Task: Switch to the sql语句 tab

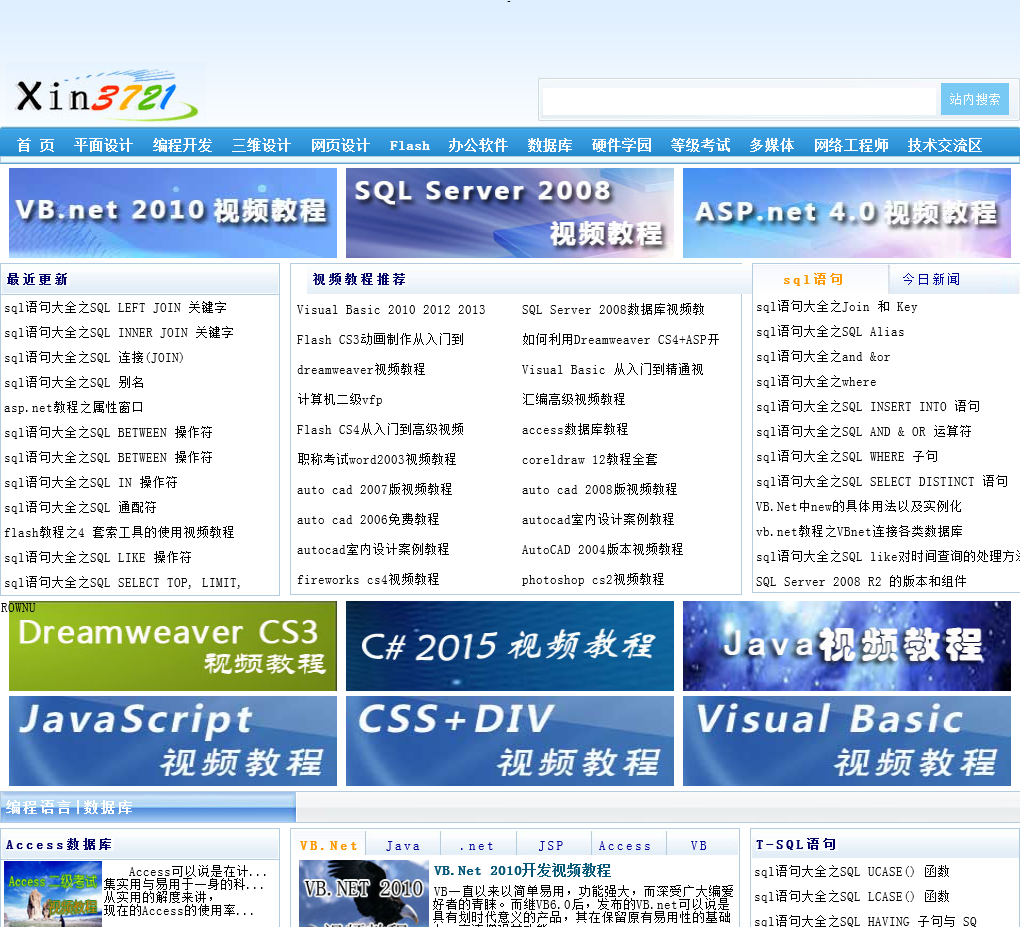Action: click(813, 280)
